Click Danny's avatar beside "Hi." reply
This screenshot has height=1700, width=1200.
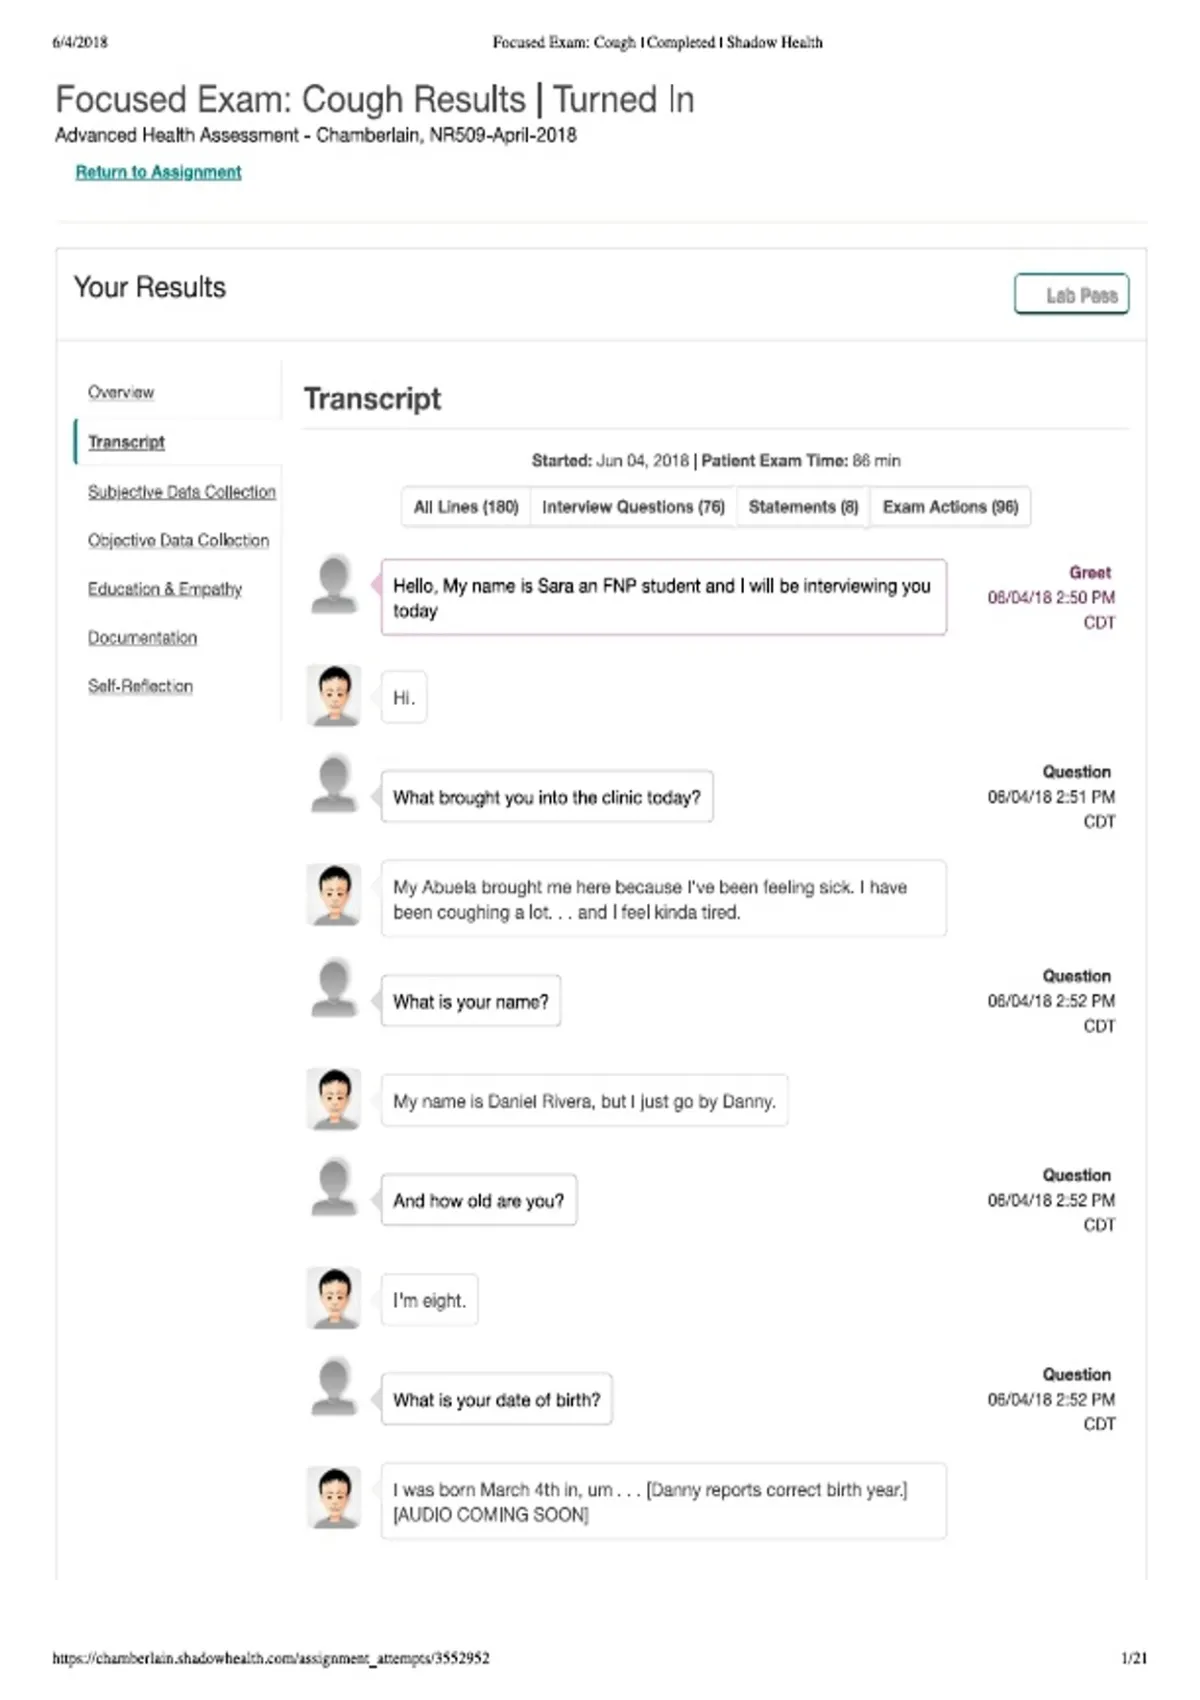pyautogui.click(x=334, y=695)
